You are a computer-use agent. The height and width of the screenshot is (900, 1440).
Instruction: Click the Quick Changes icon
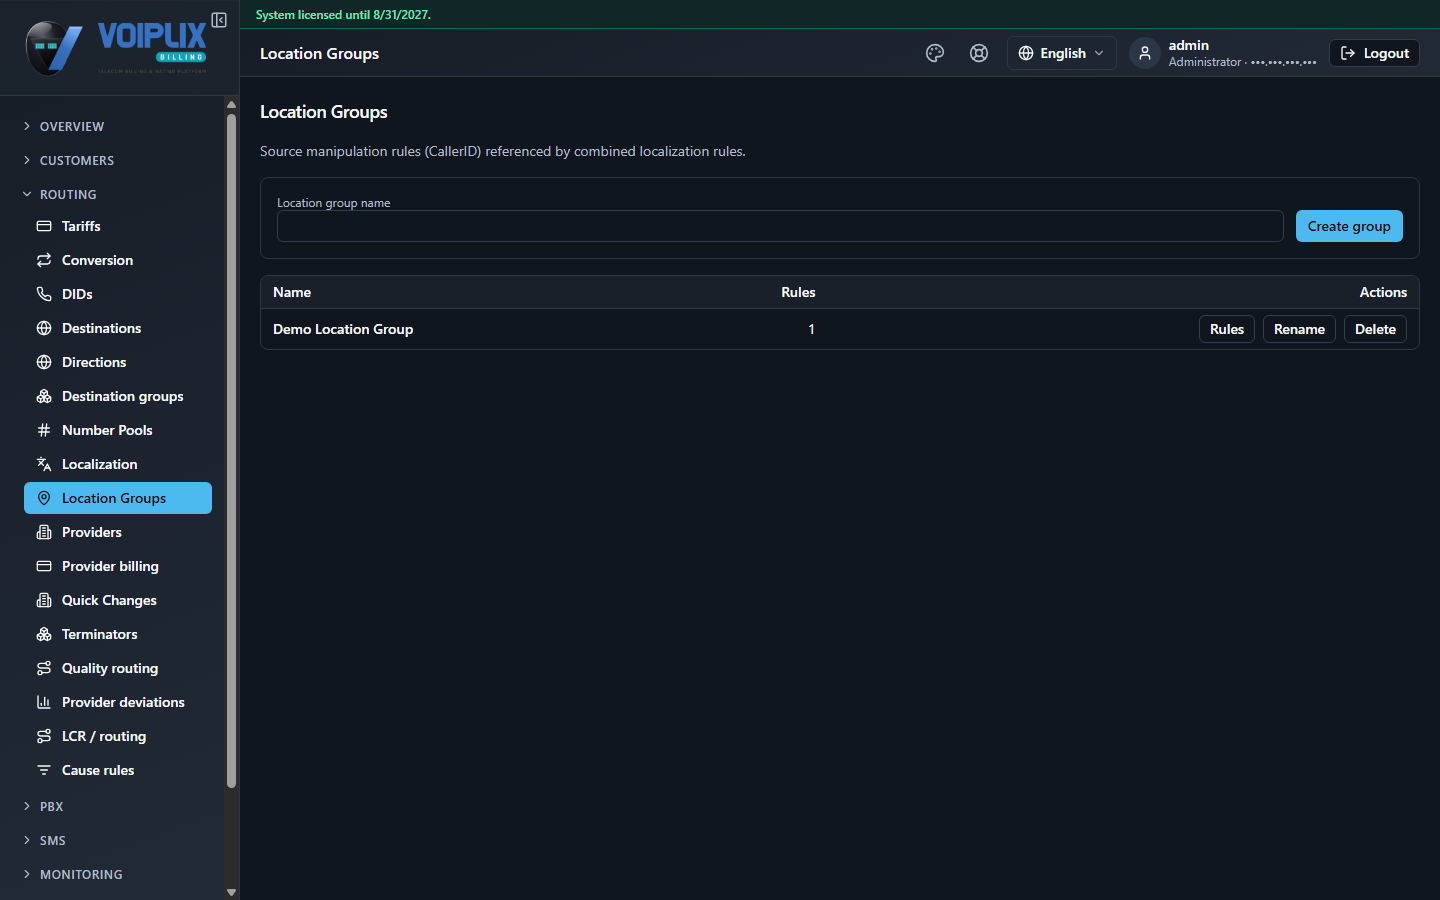point(44,600)
